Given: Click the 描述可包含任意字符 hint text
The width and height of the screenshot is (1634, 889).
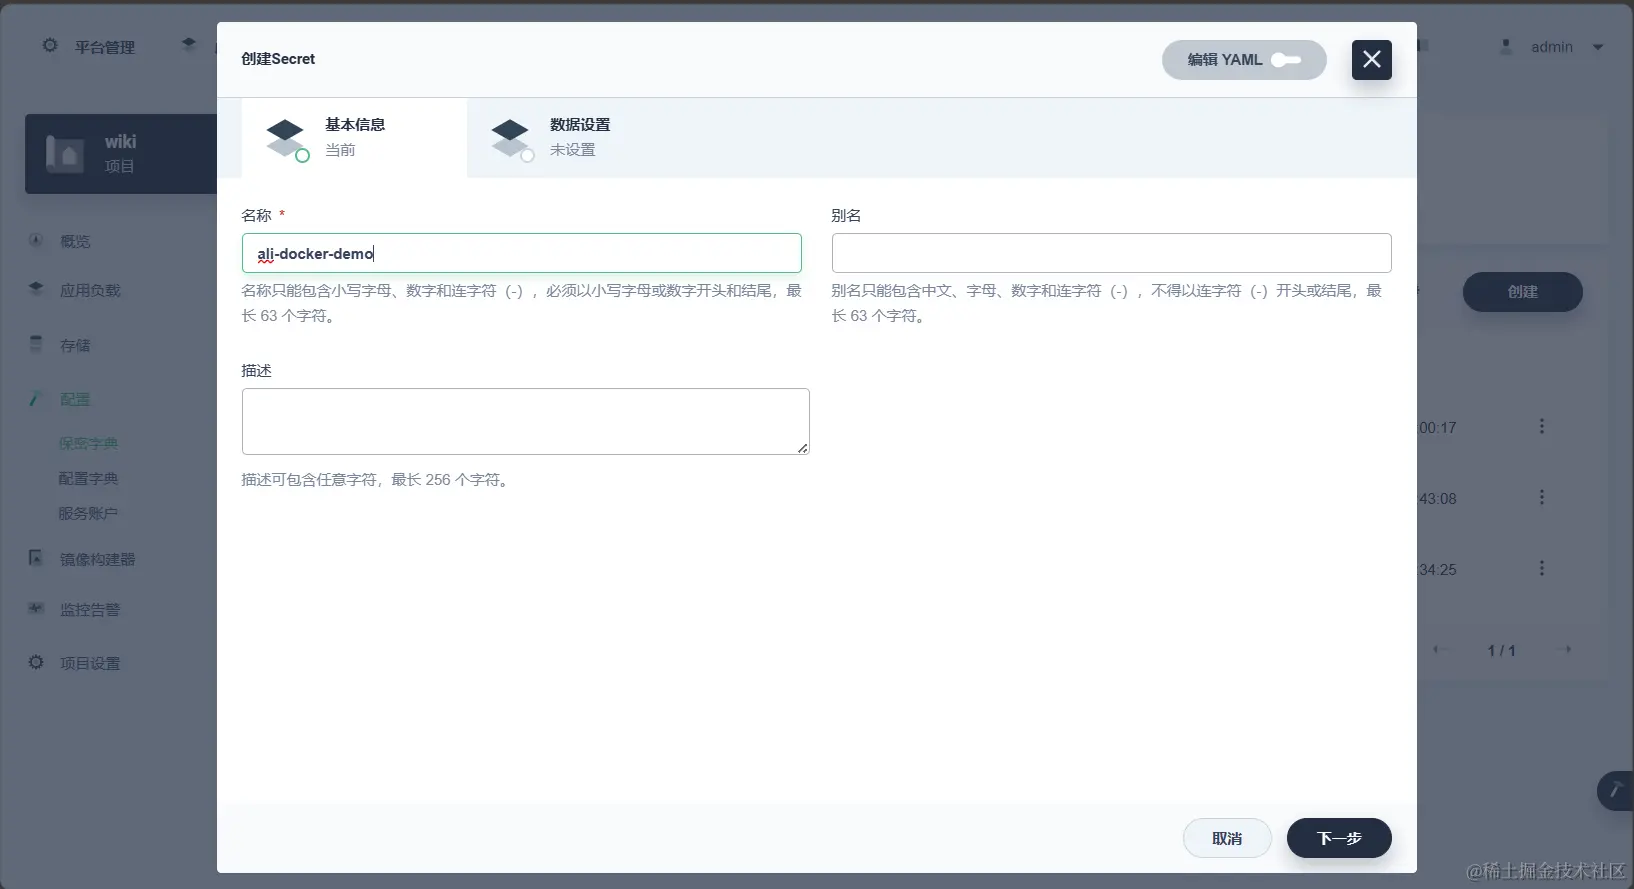Looking at the screenshot, I should pos(377,480).
